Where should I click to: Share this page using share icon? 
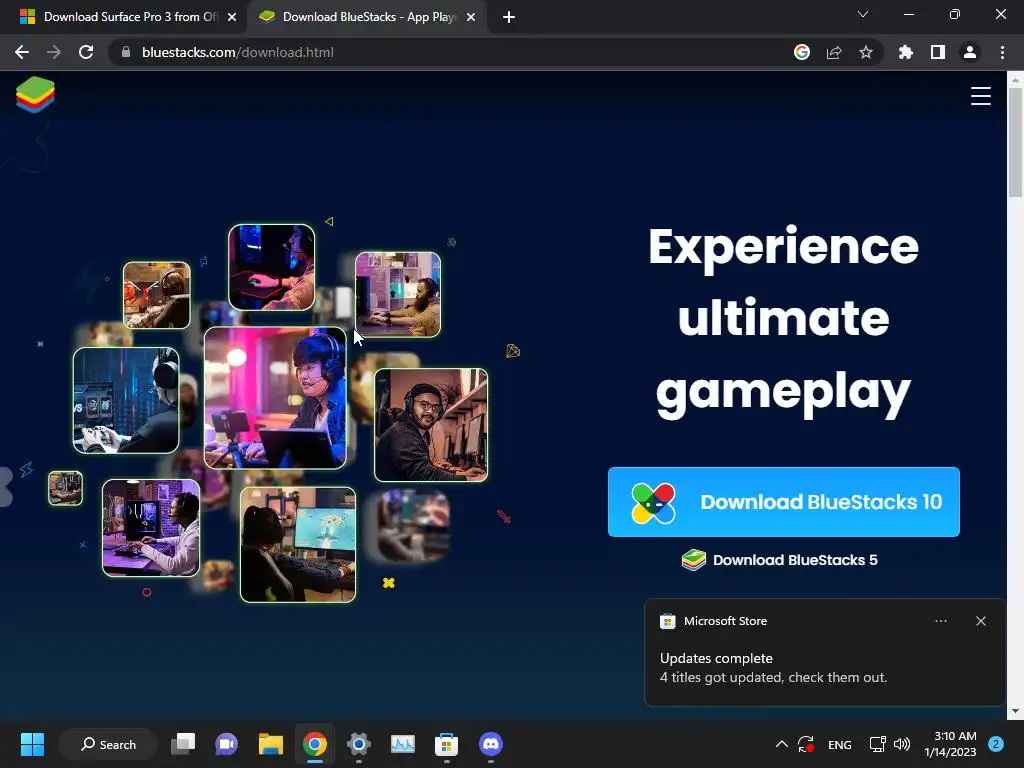(x=834, y=52)
